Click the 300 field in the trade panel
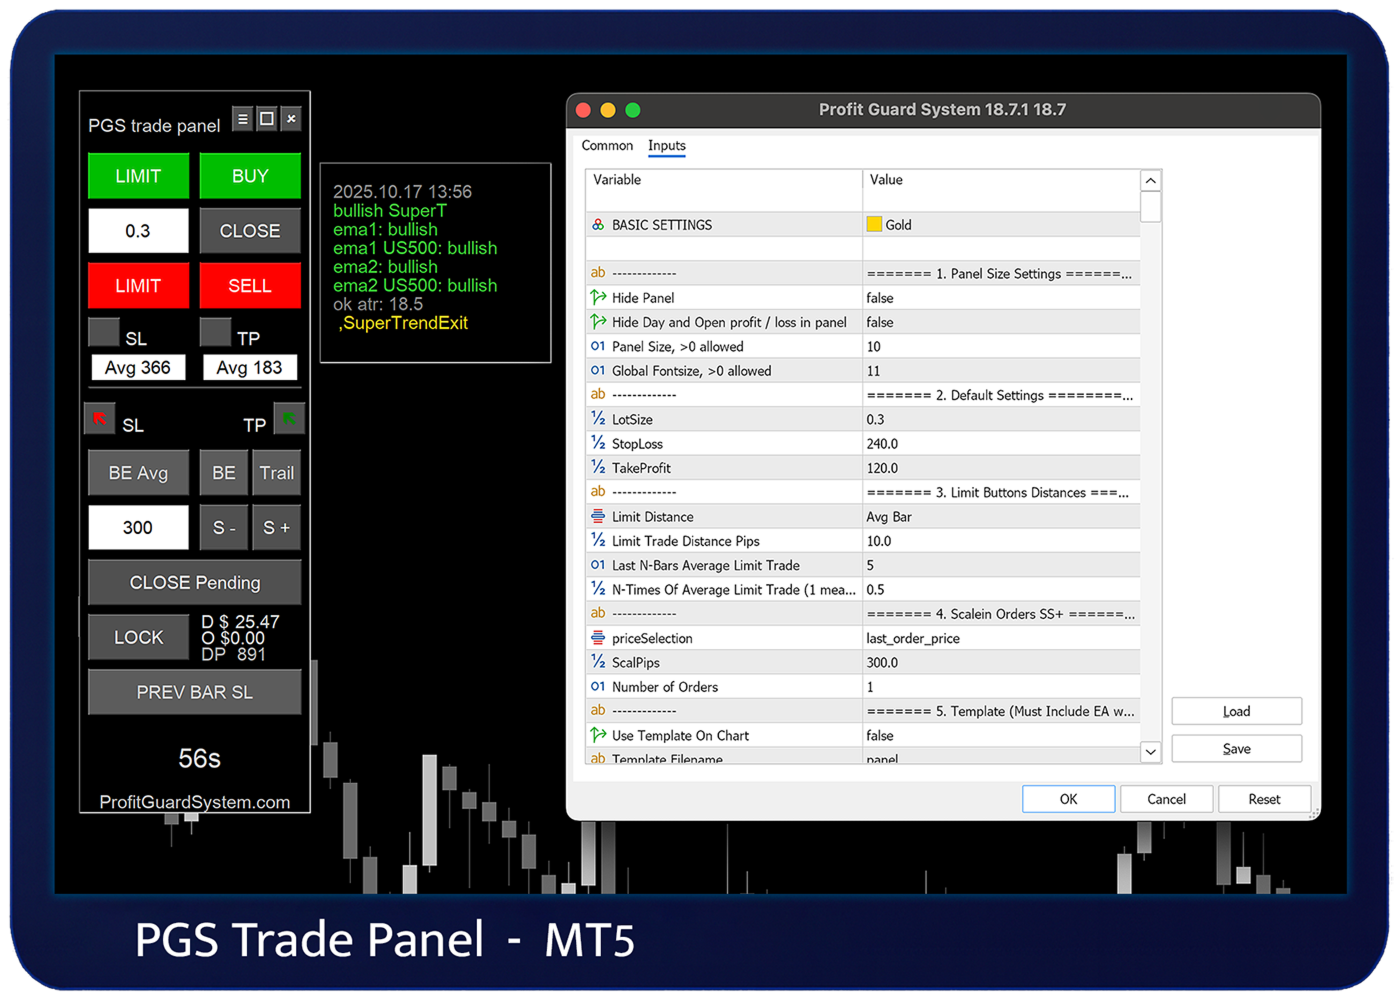 click(x=138, y=528)
